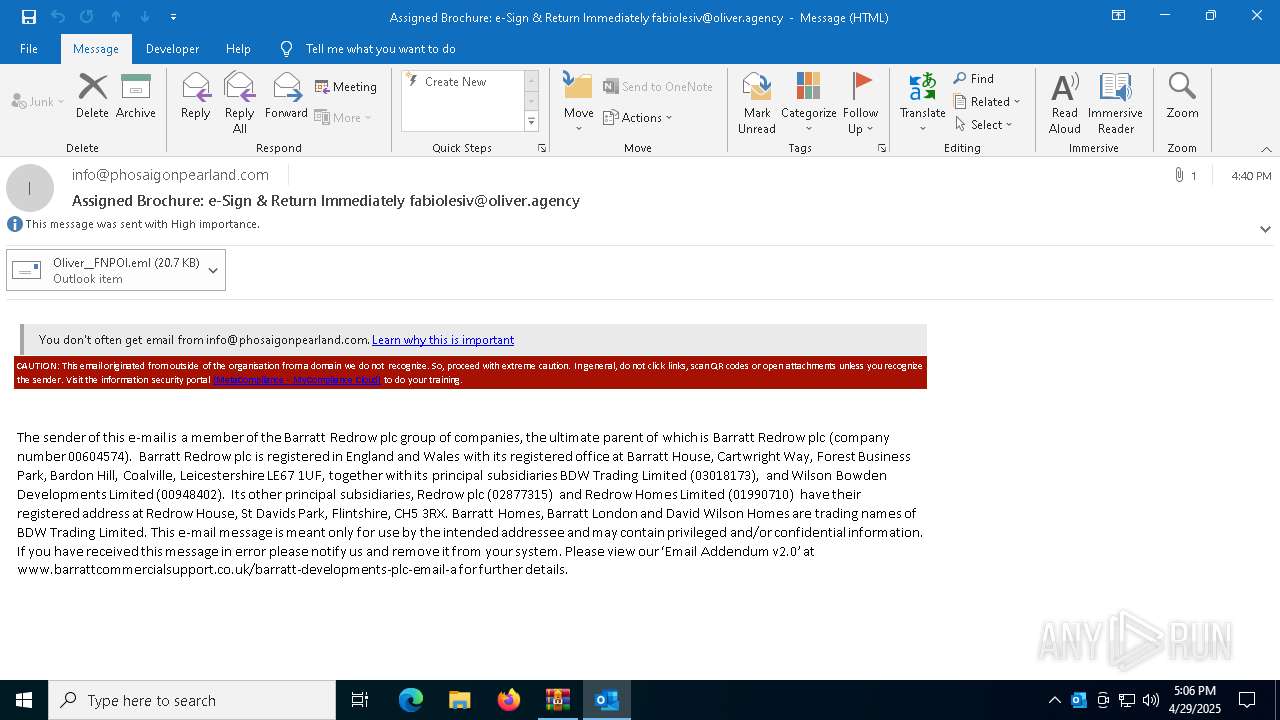This screenshot has width=1280, height=720.
Task: Translate the message
Action: [x=923, y=103]
